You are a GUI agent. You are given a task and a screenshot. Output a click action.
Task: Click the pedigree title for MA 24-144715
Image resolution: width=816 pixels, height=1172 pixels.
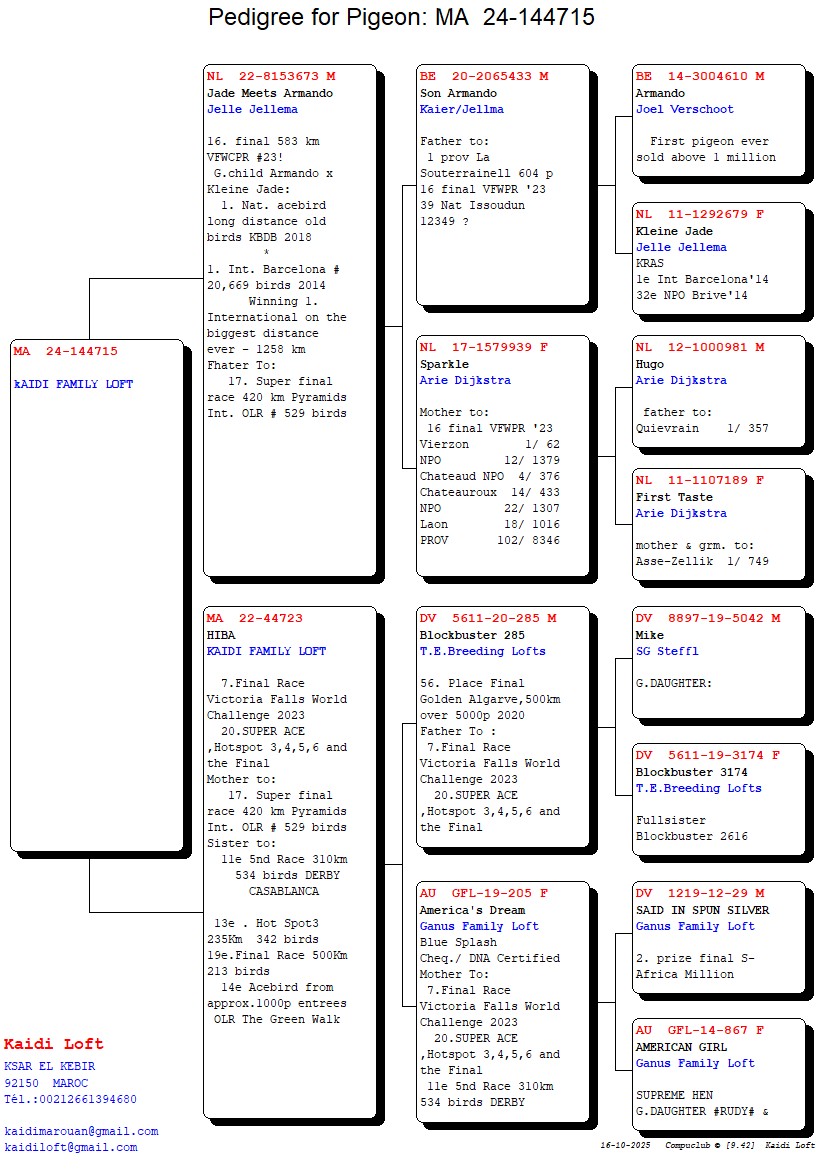(x=401, y=17)
